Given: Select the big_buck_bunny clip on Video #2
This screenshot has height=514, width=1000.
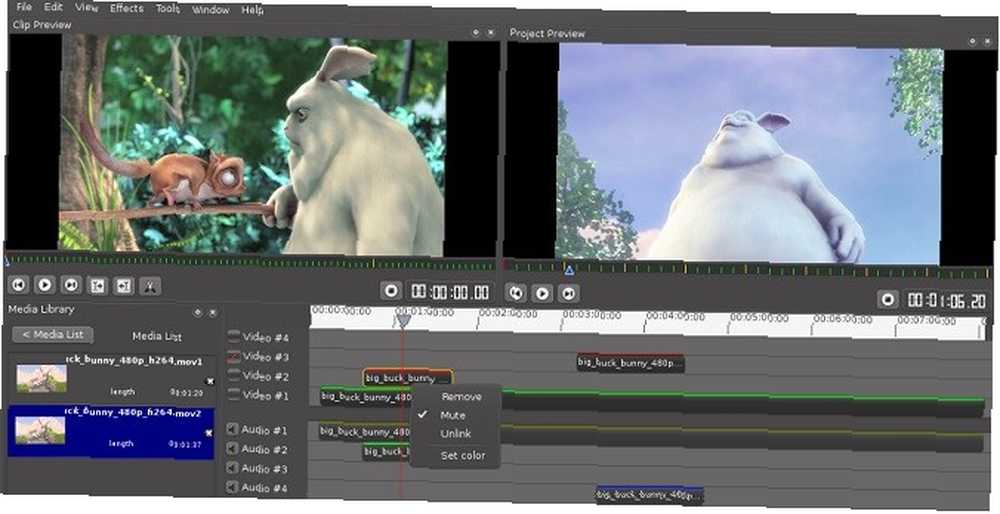Looking at the screenshot, I should pos(408,378).
